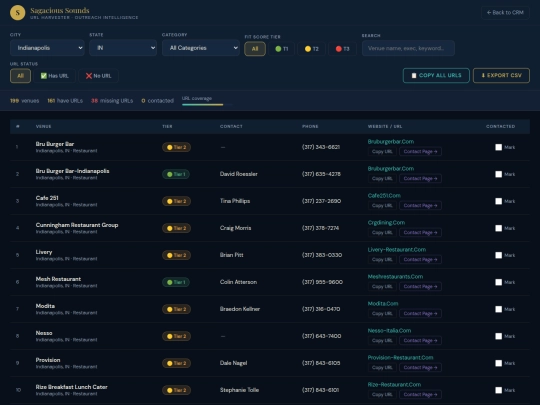Focus the venue name search field

(x=408, y=48)
